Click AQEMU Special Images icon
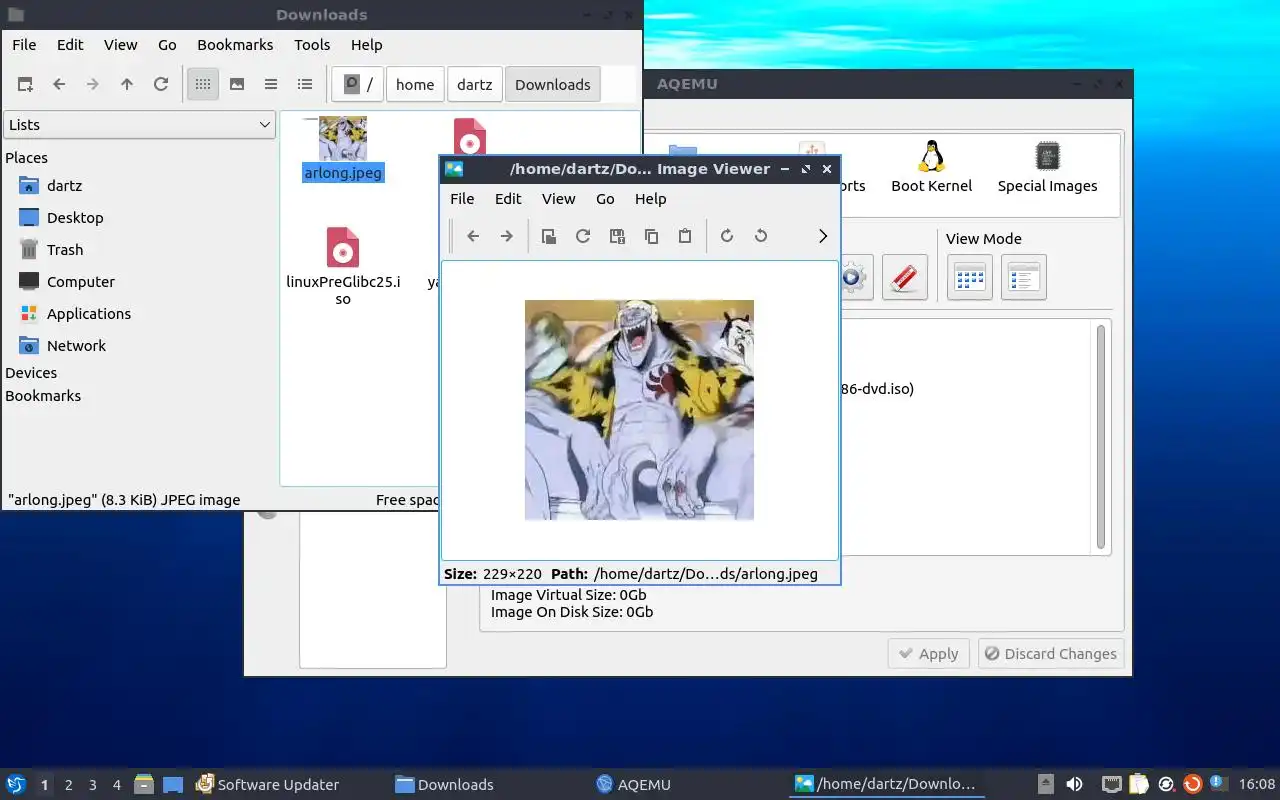Viewport: 1280px width, 800px height. tap(1047, 167)
